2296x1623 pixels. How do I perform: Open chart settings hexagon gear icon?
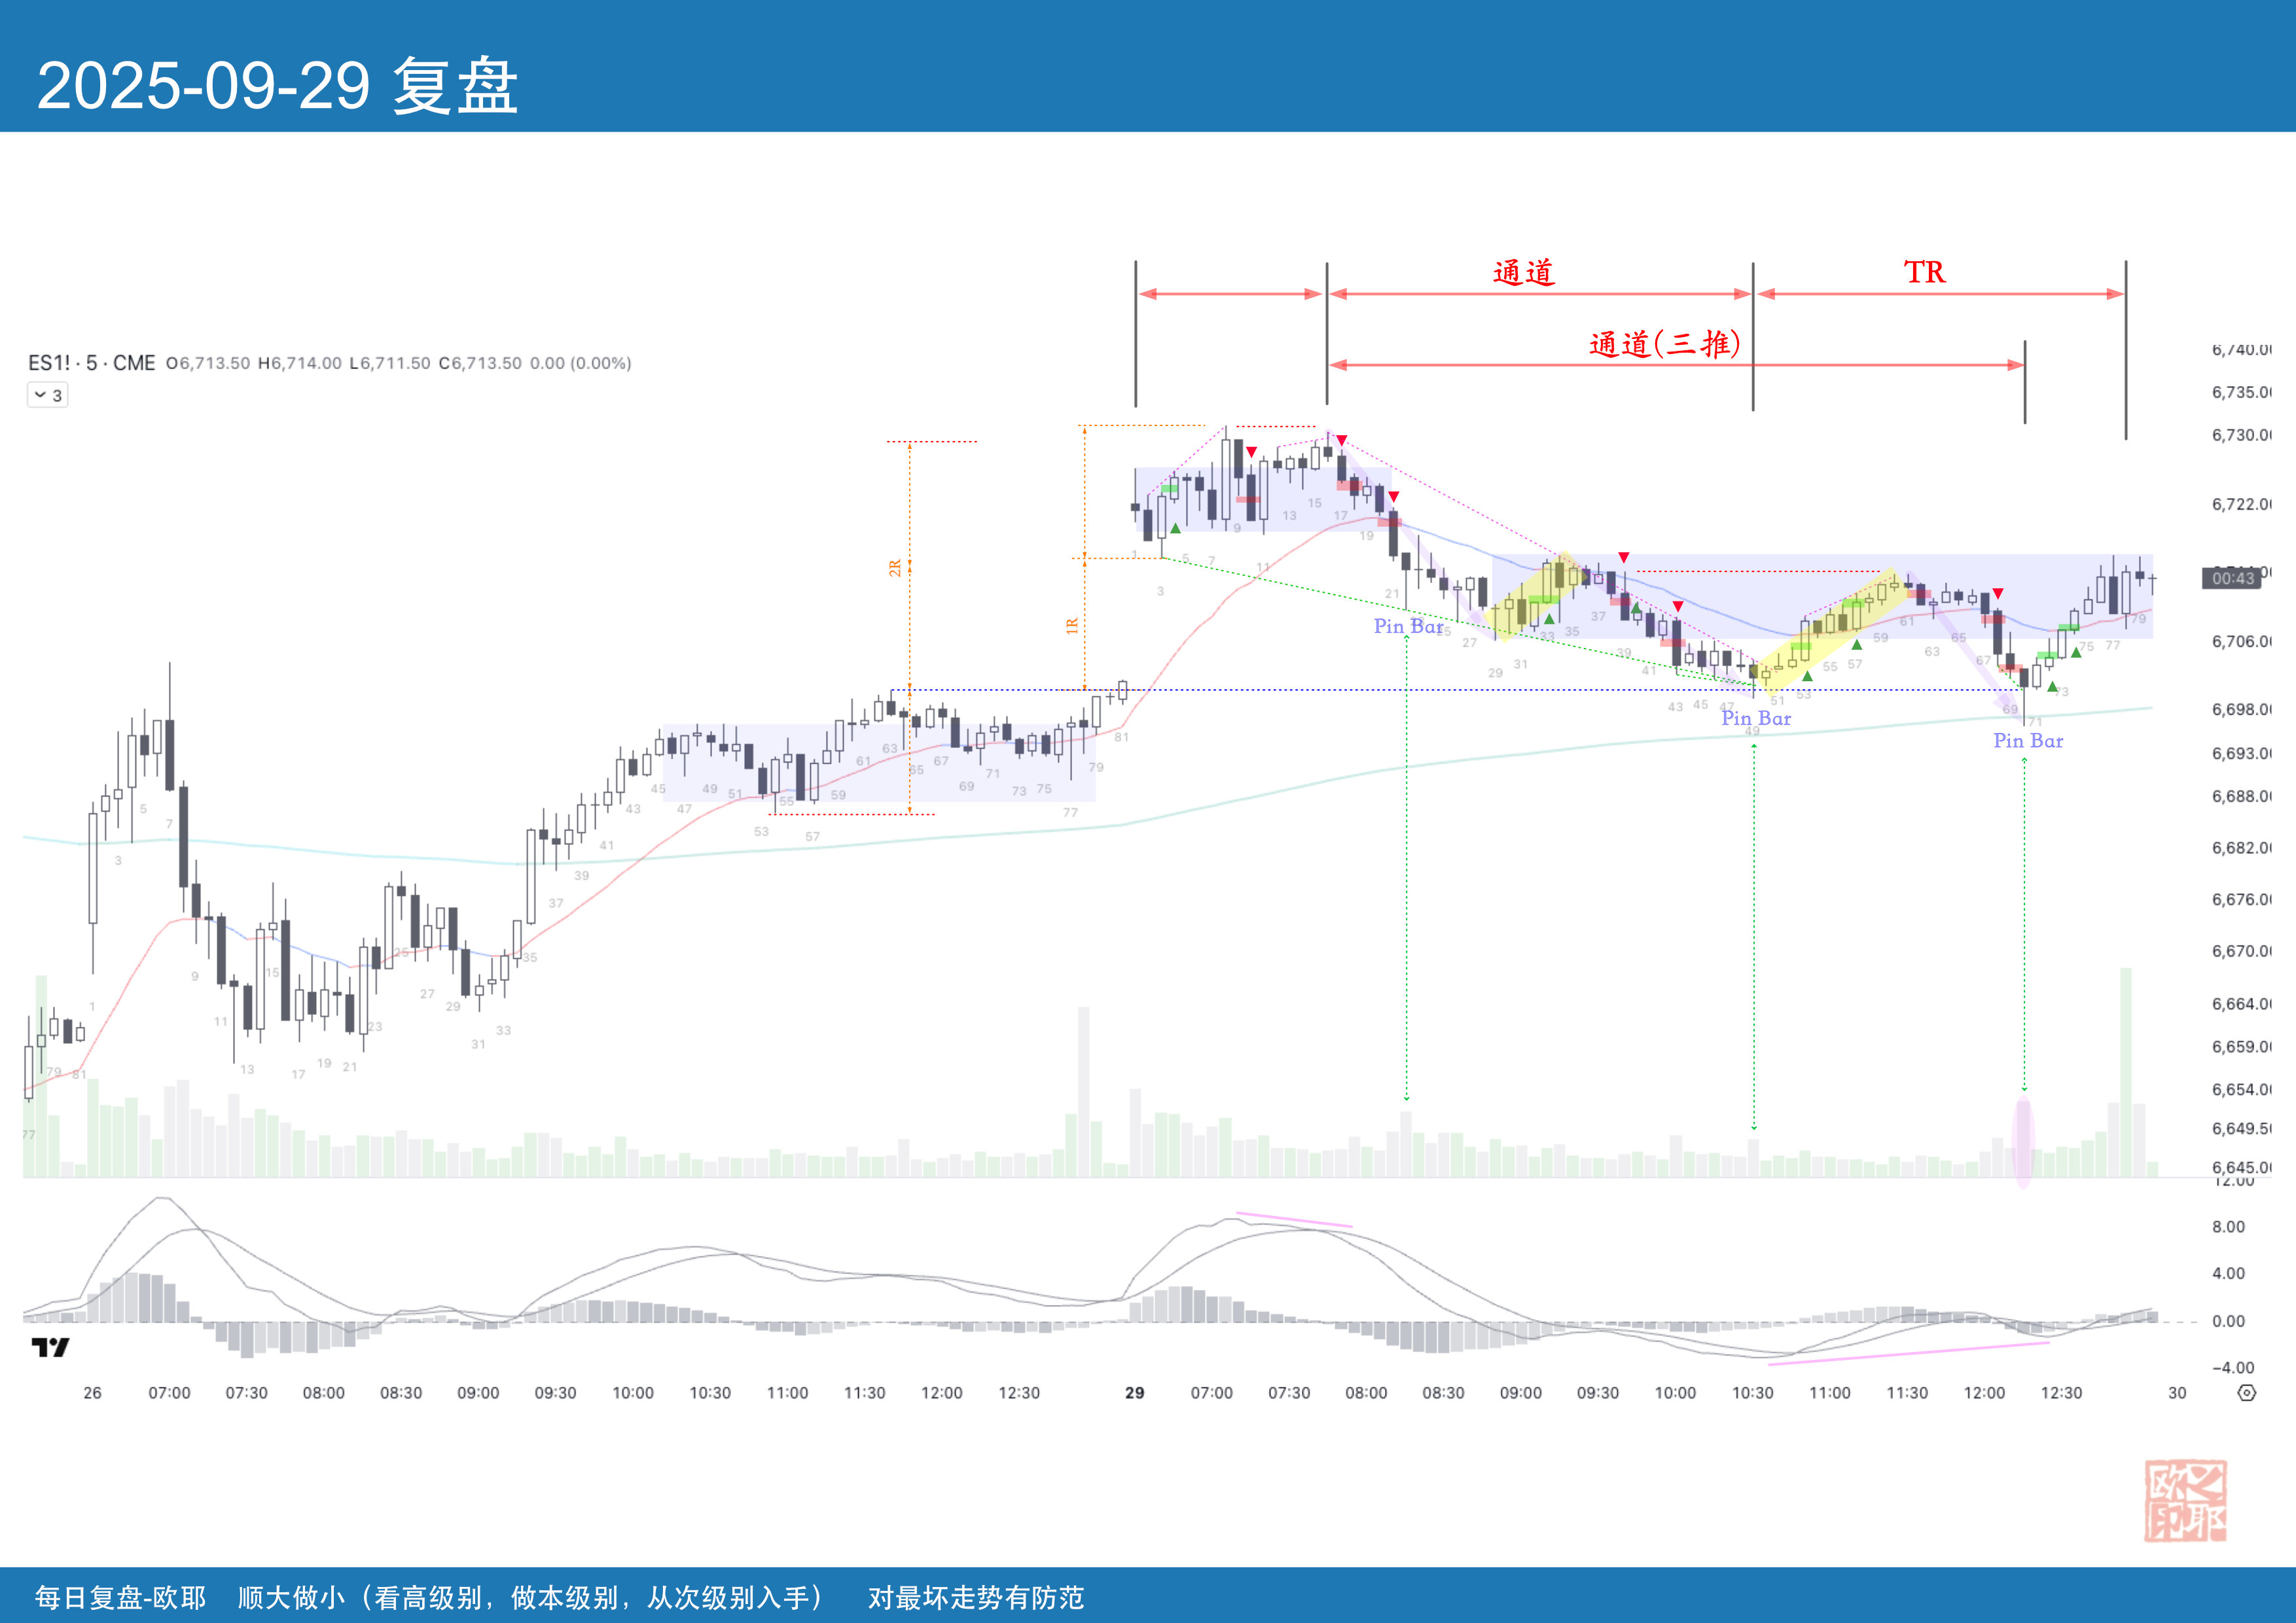(2246, 1393)
